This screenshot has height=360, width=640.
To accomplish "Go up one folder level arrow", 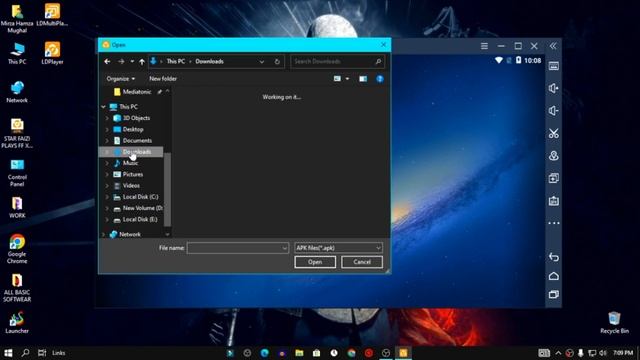I will (142, 62).
